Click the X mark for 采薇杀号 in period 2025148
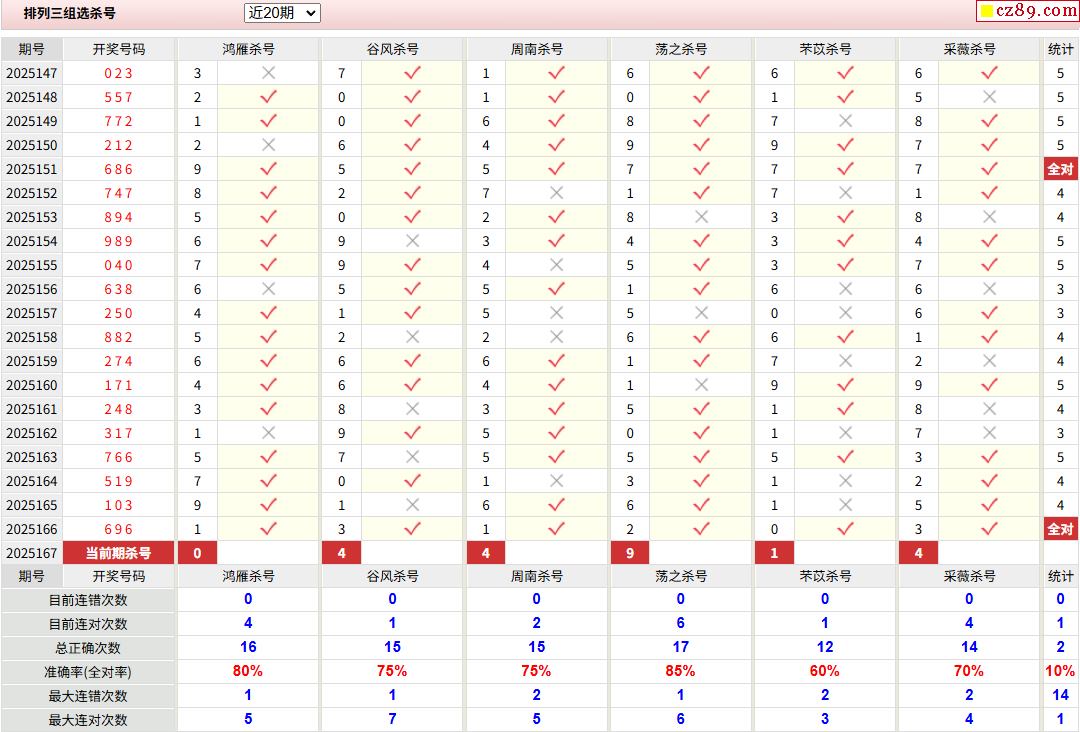The image size is (1080, 732). click(x=990, y=97)
